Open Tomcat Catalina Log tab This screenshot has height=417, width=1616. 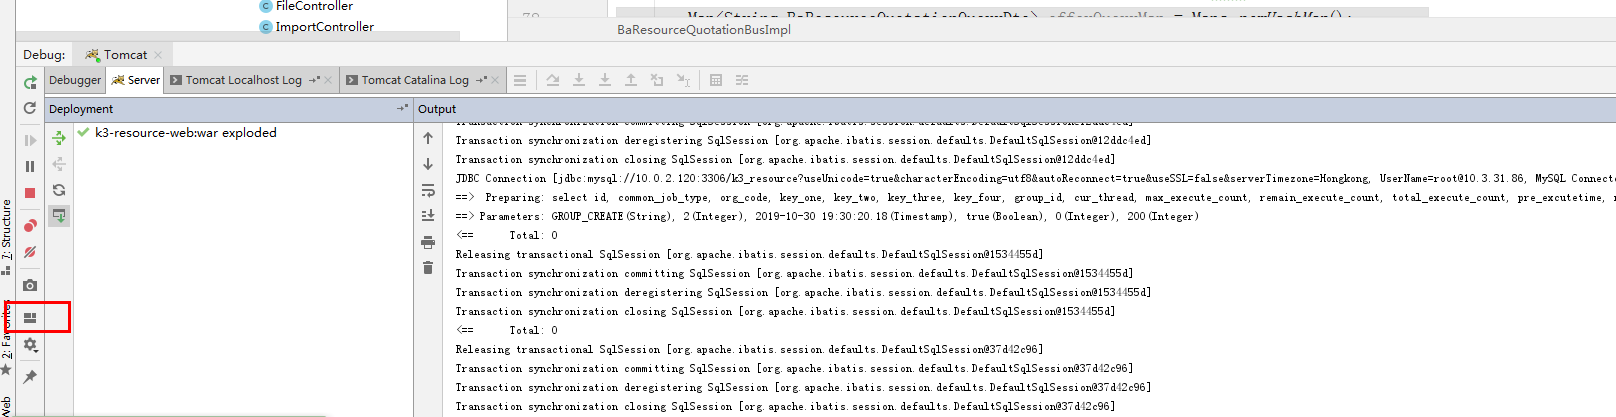click(x=415, y=80)
